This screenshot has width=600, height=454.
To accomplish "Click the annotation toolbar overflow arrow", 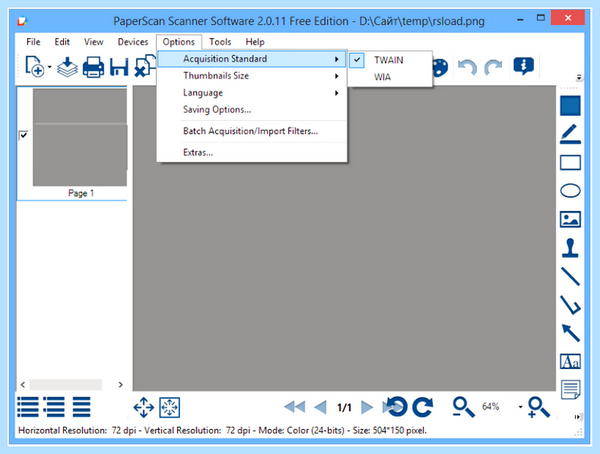I will 578,417.
